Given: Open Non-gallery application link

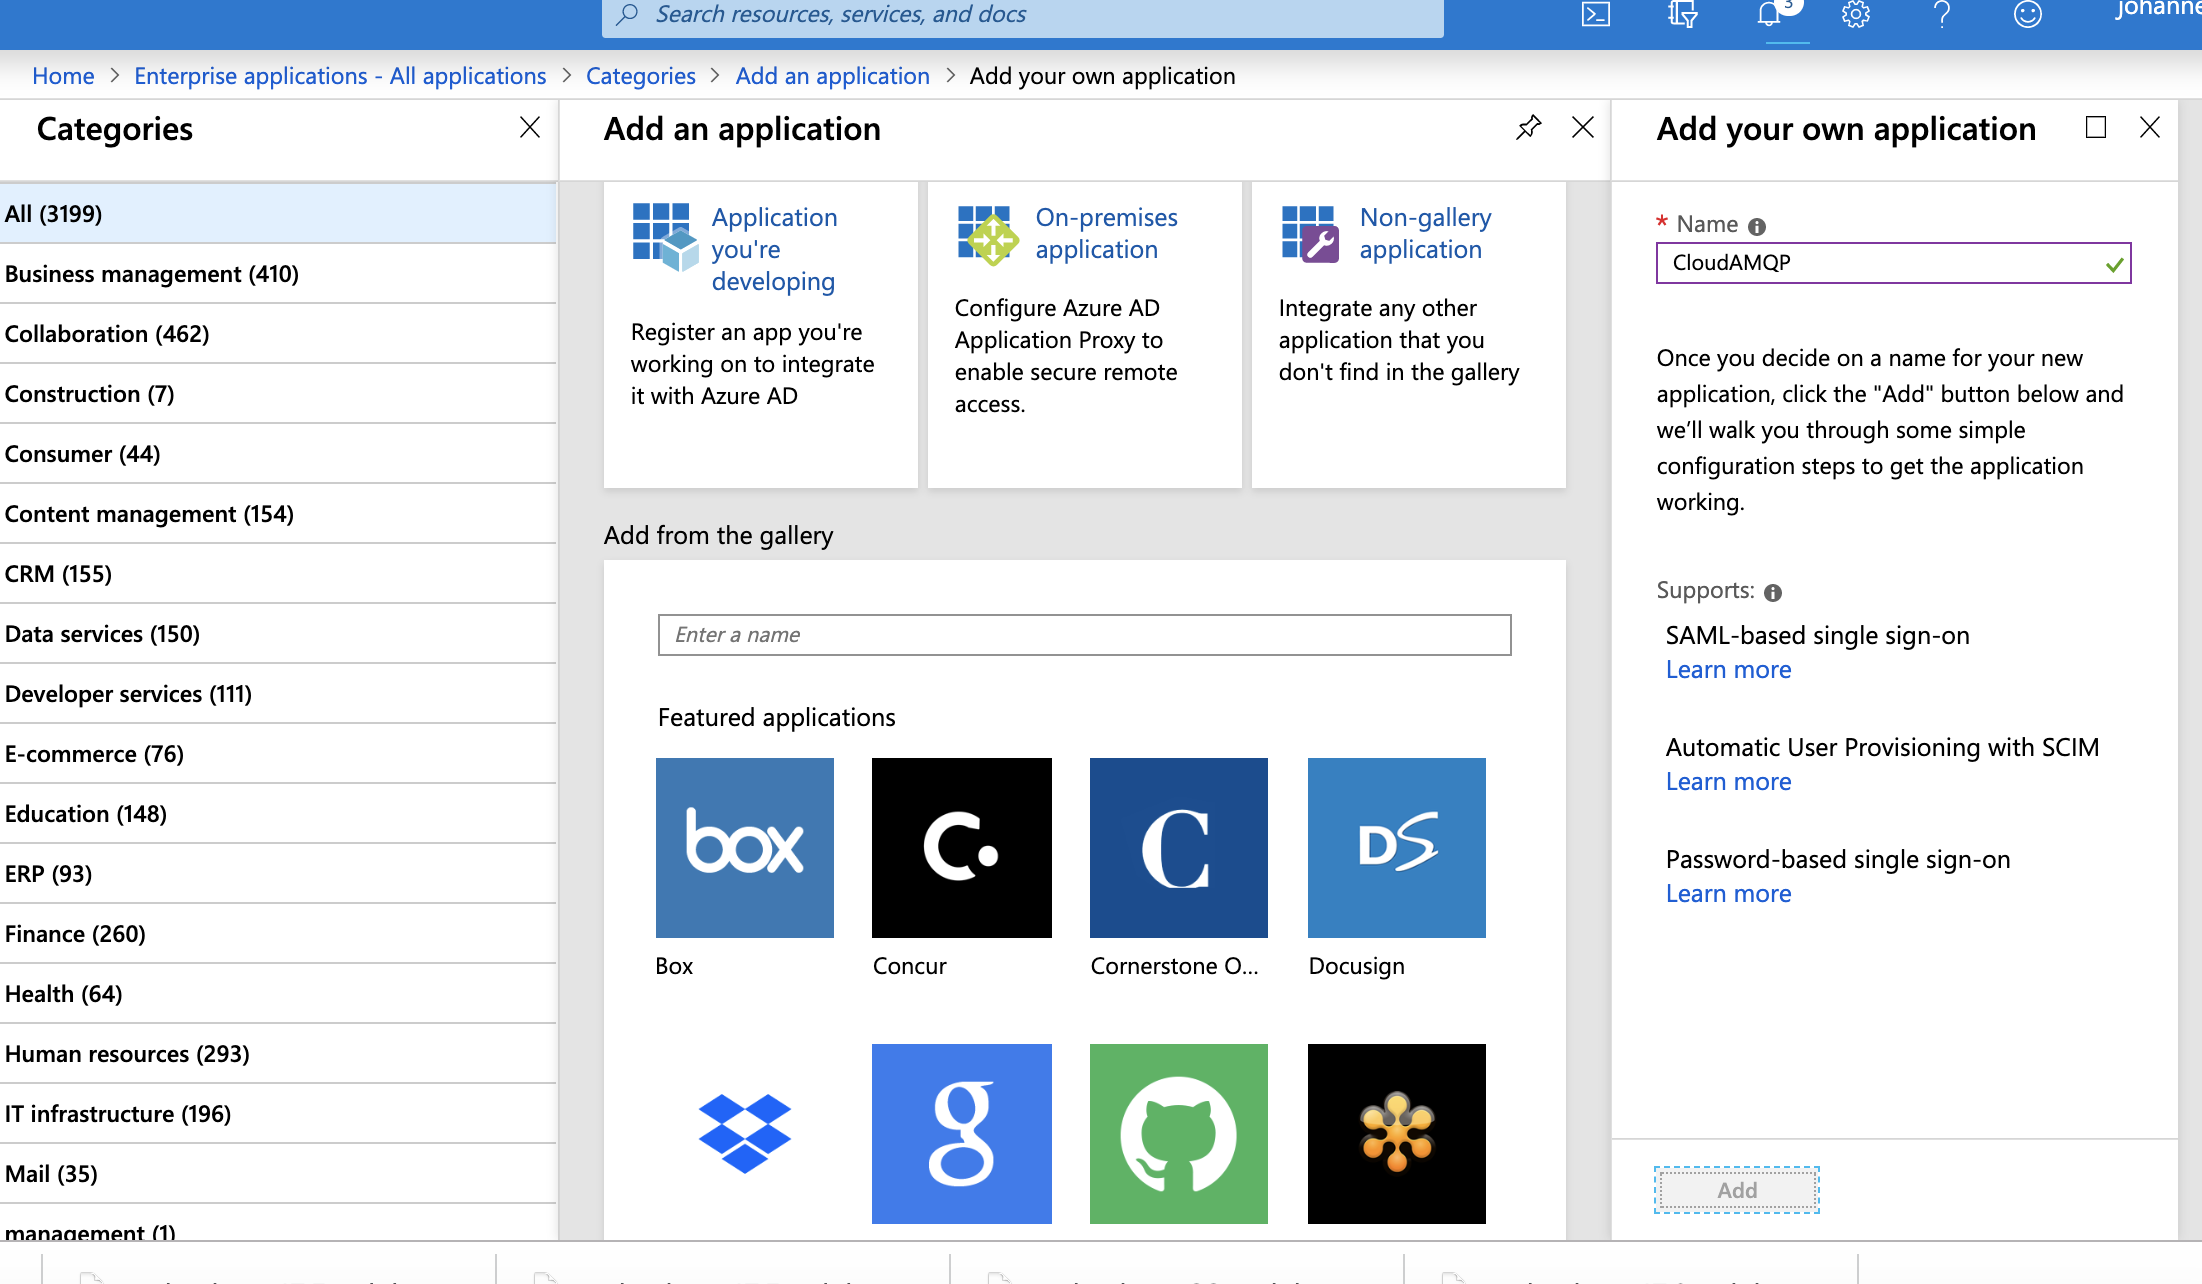Looking at the screenshot, I should point(1425,233).
